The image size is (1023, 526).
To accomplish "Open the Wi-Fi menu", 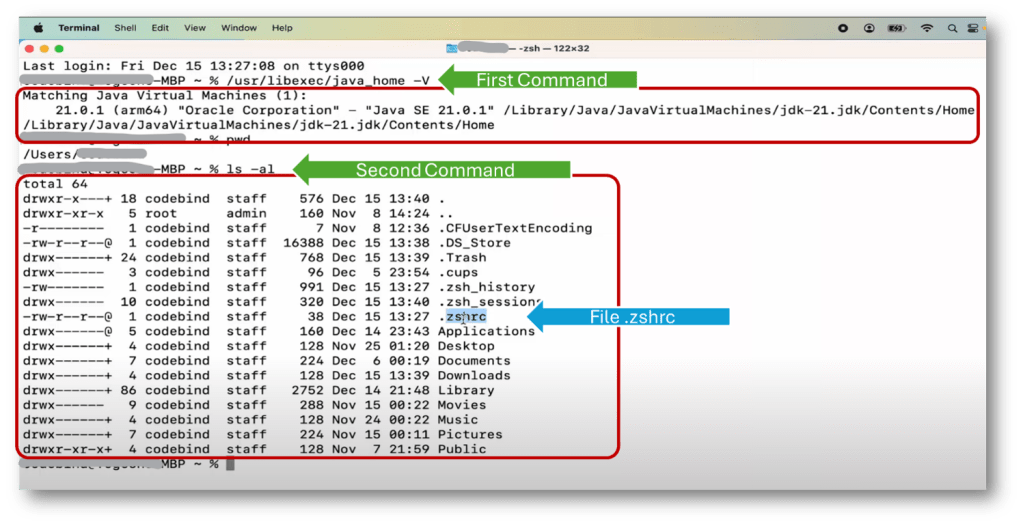I will point(927,28).
